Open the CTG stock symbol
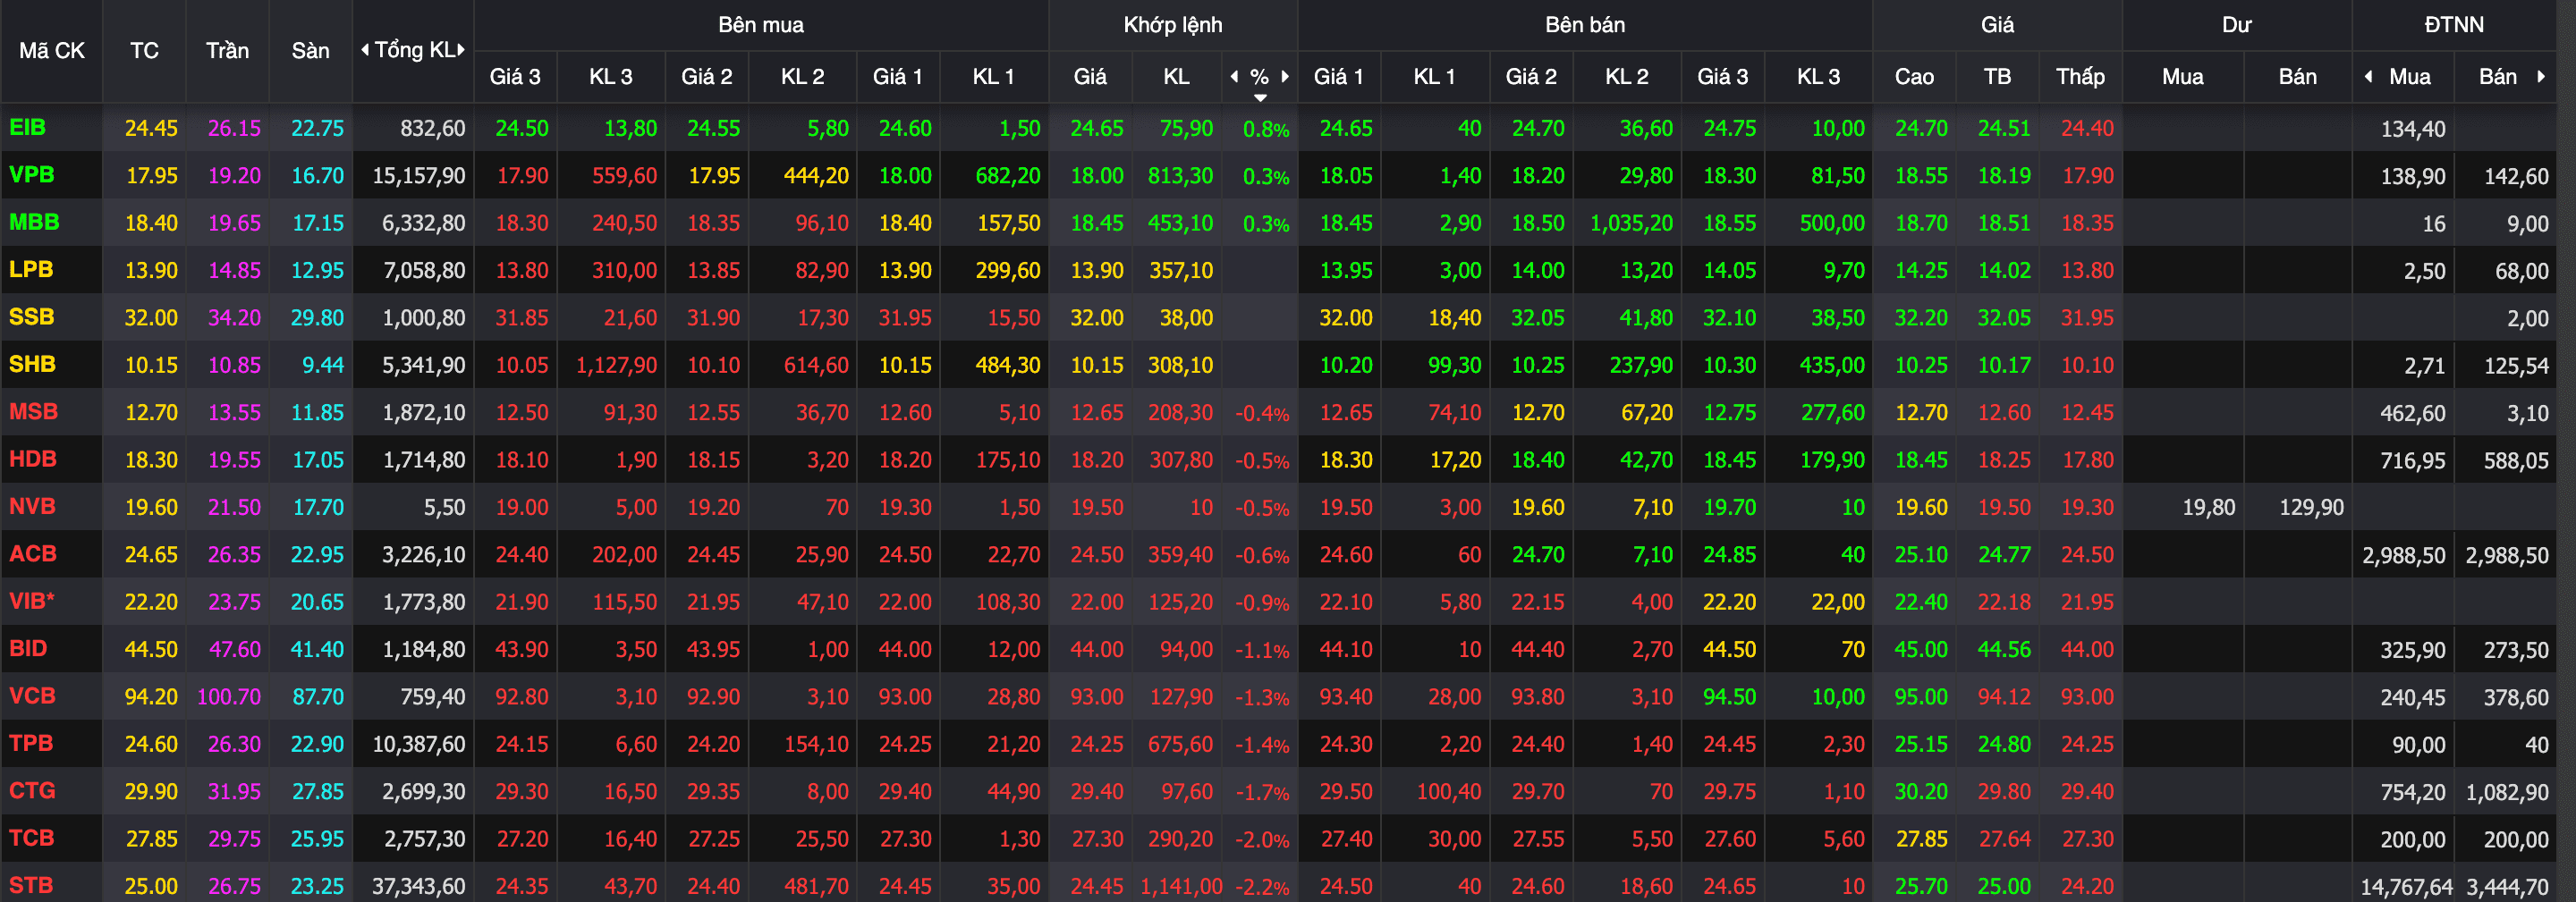The image size is (2576, 902). tap(32, 790)
